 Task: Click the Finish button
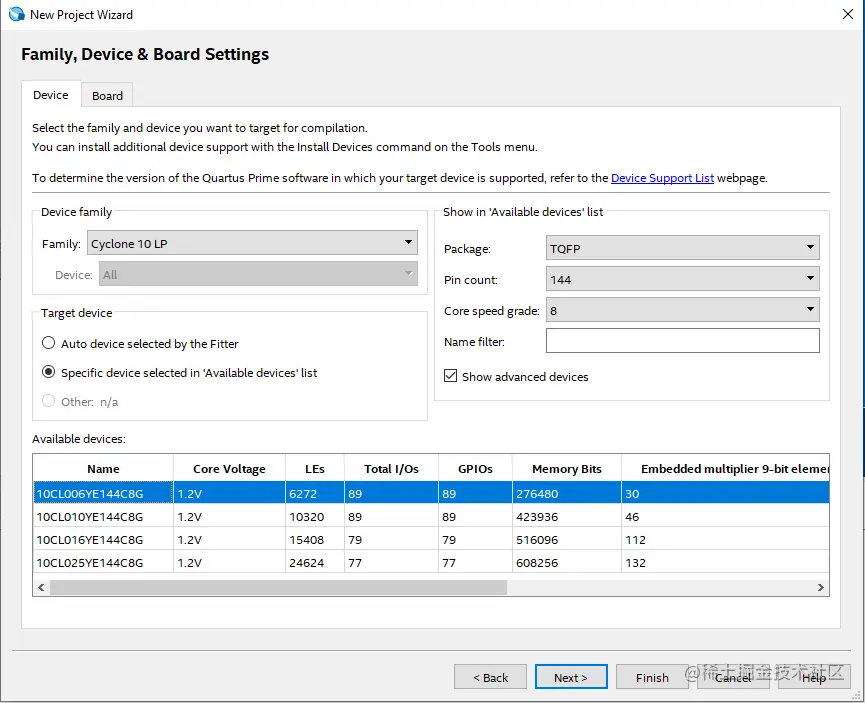[652, 677]
